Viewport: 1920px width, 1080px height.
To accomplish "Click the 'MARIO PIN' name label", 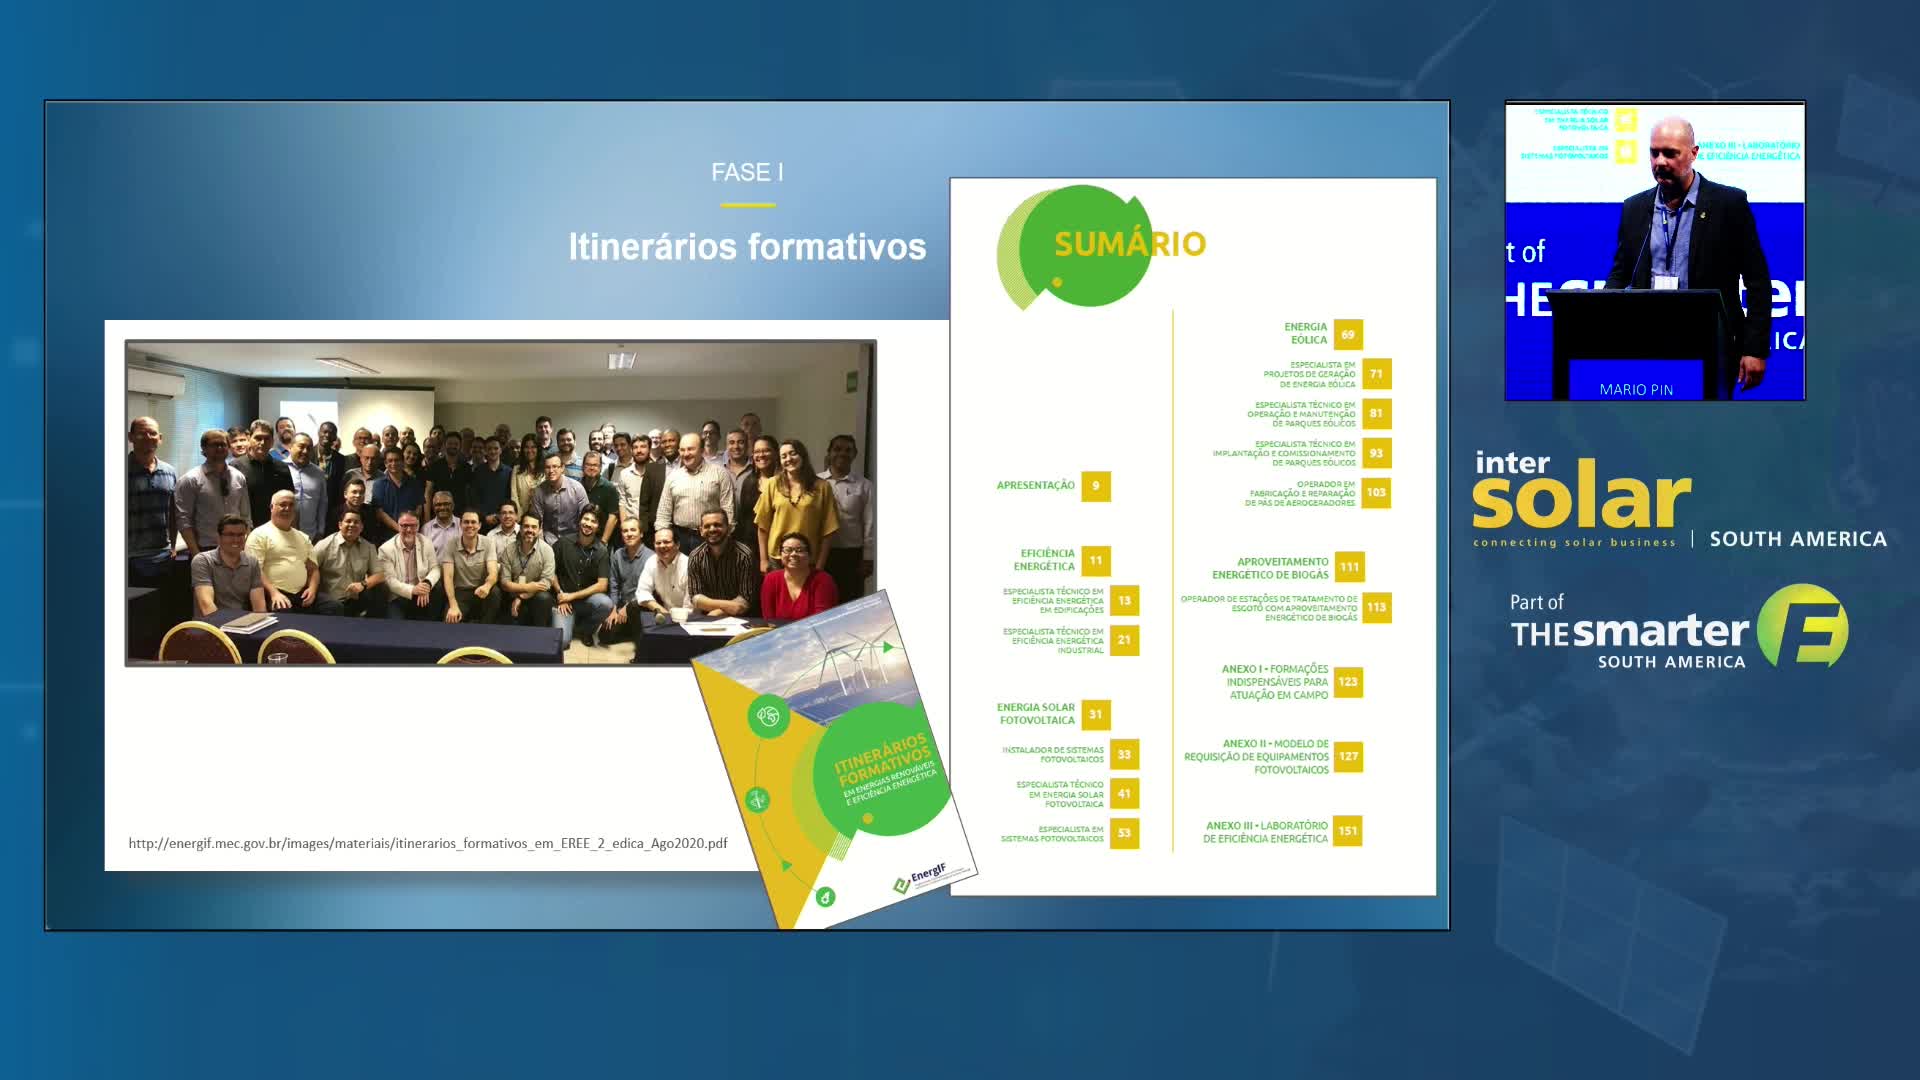I will click(x=1636, y=389).
